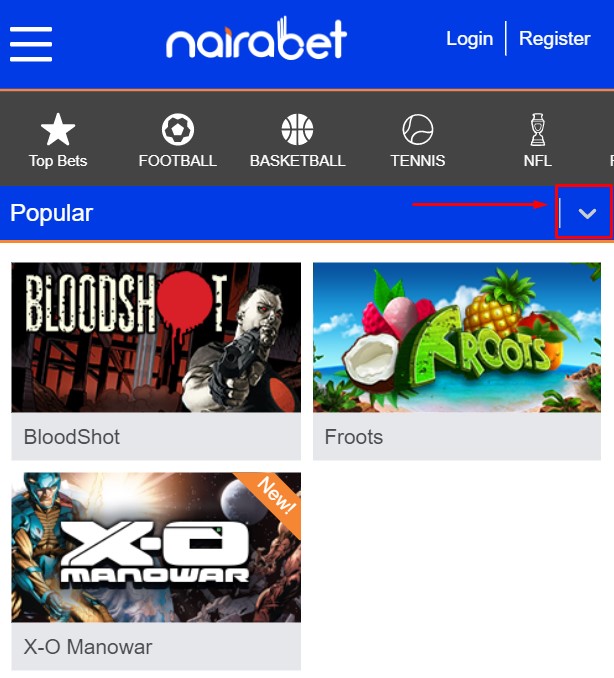Open the FOOTBALL label tab

178,161
